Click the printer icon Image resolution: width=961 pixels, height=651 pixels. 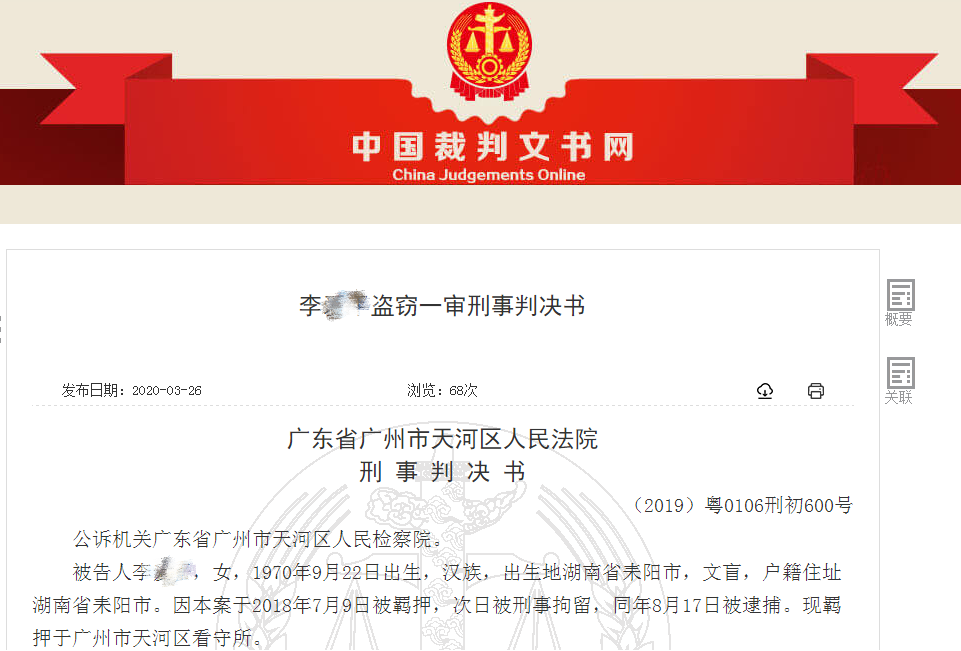click(816, 390)
